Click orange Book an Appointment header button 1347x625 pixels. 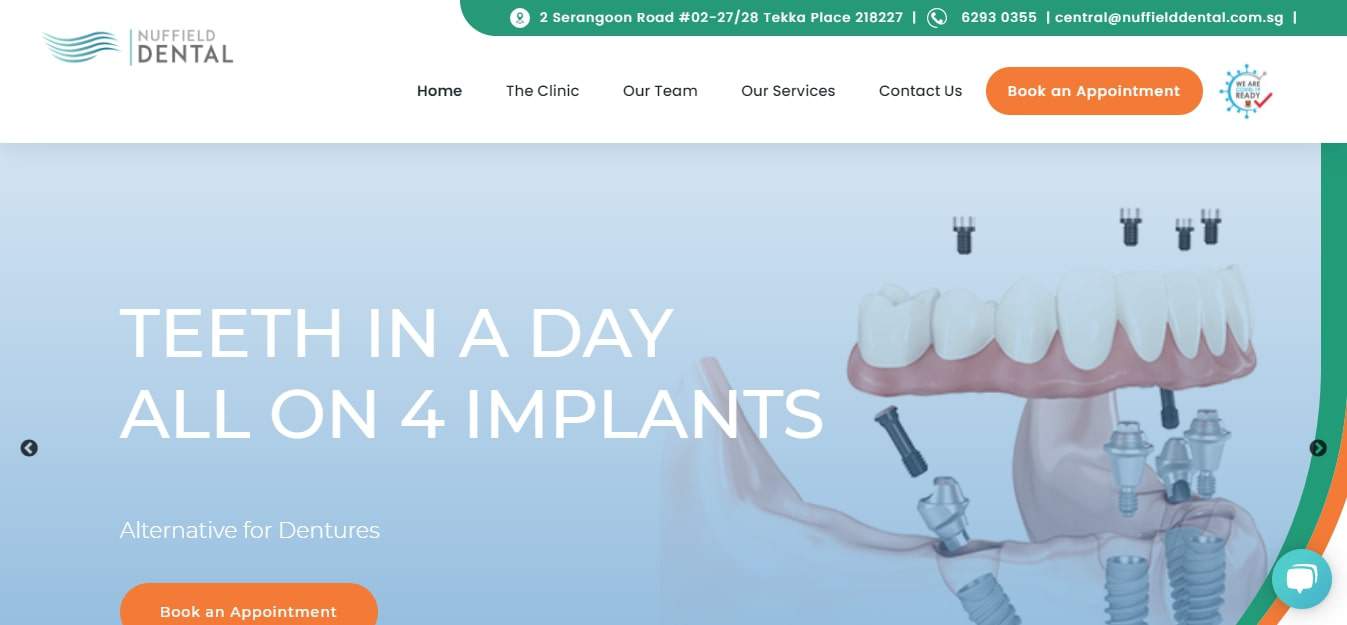[x=1094, y=91]
